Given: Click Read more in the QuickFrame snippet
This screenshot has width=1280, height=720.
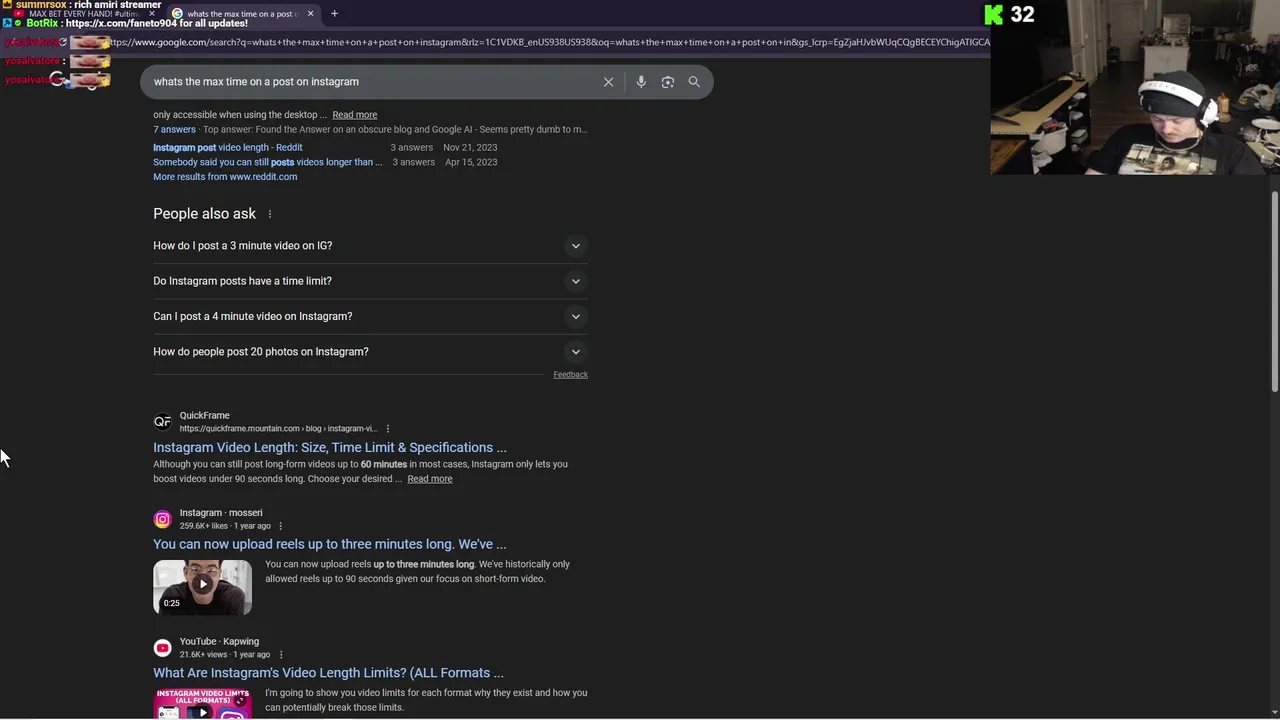Looking at the screenshot, I should [x=430, y=479].
